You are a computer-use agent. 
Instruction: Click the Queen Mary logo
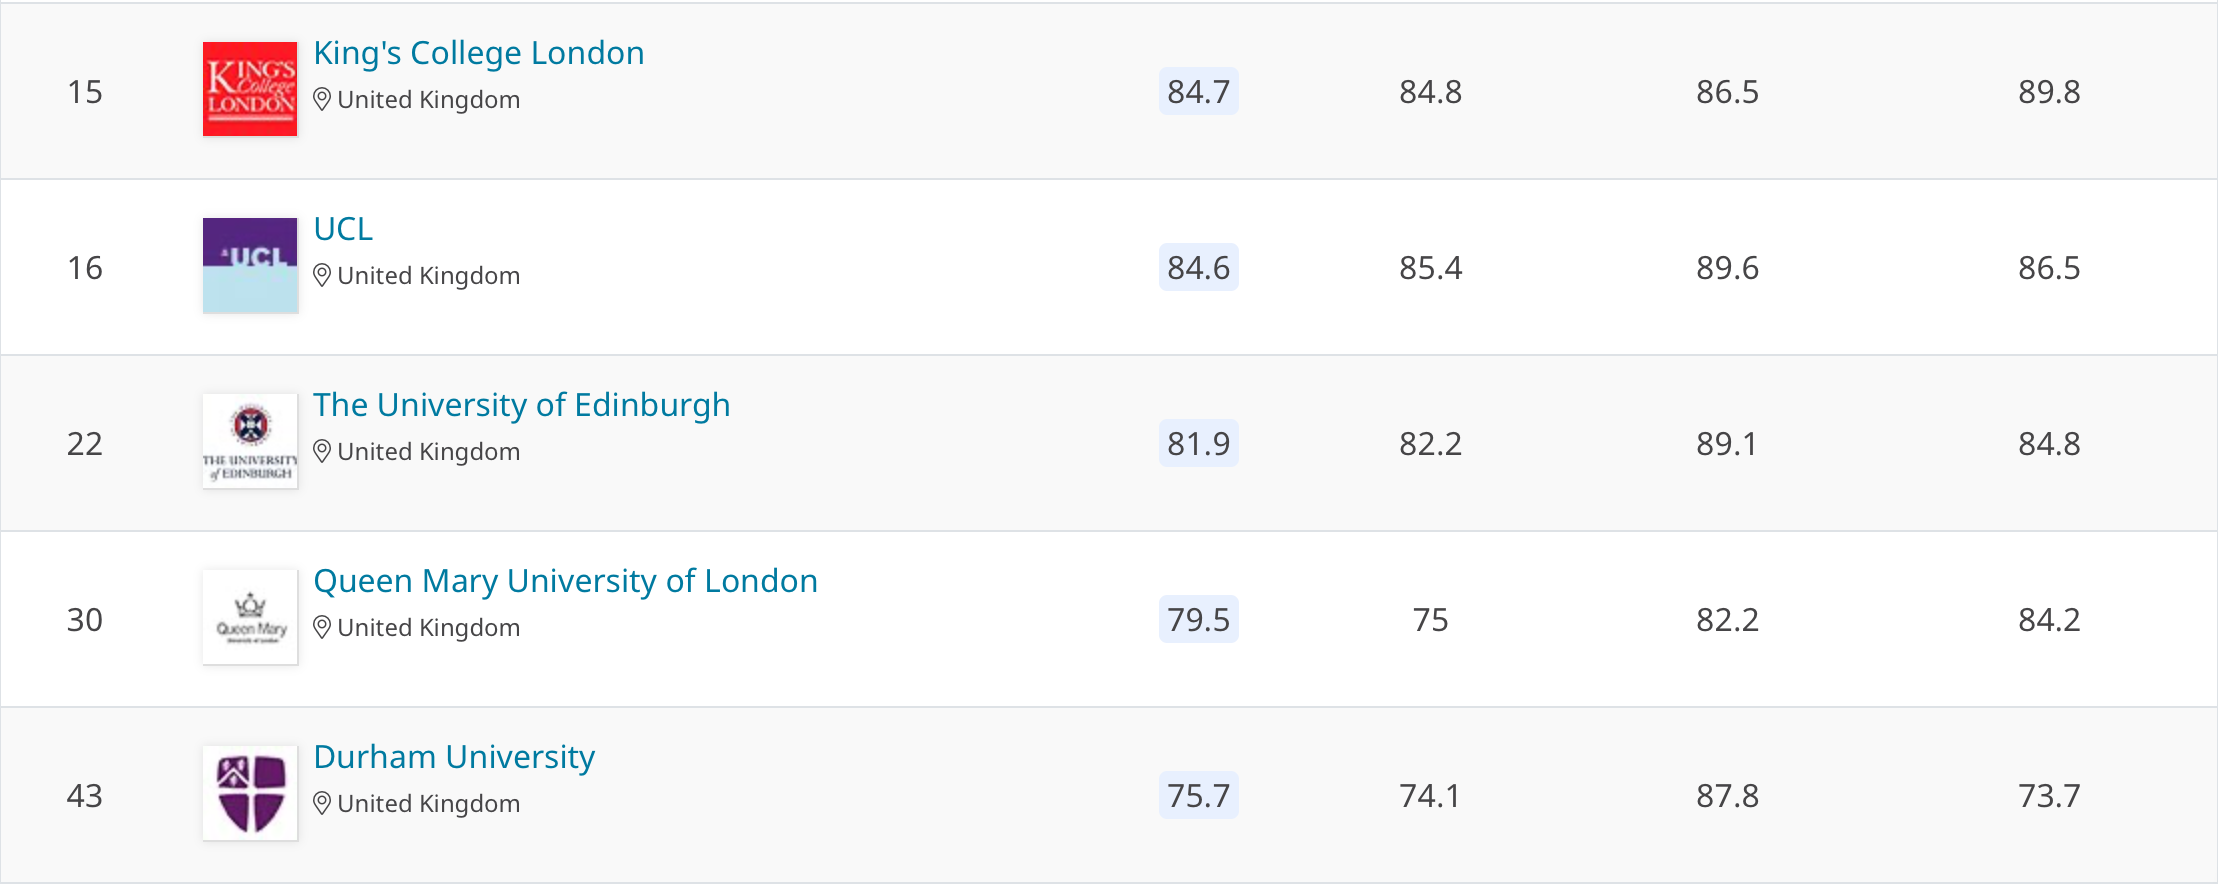(x=250, y=617)
